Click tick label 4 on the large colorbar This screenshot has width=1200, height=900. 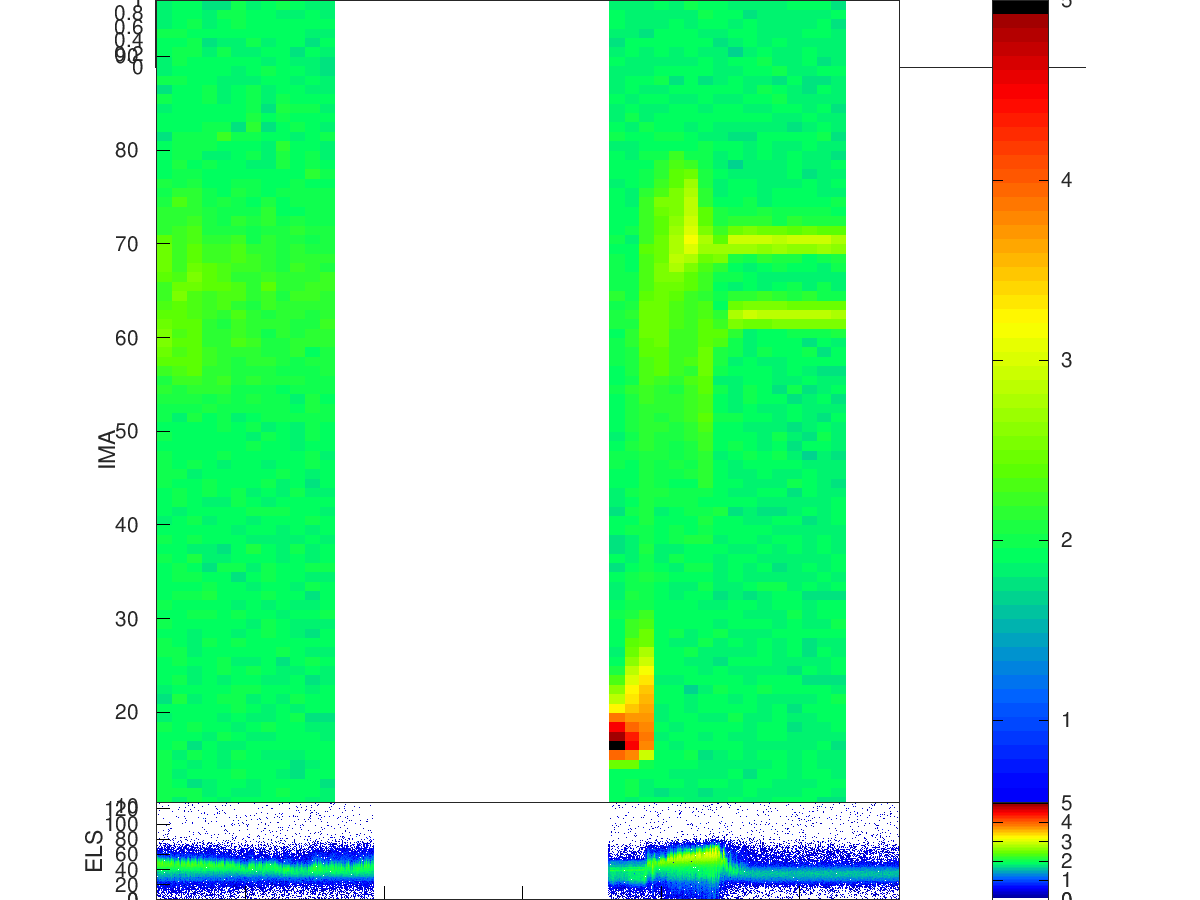(1066, 180)
